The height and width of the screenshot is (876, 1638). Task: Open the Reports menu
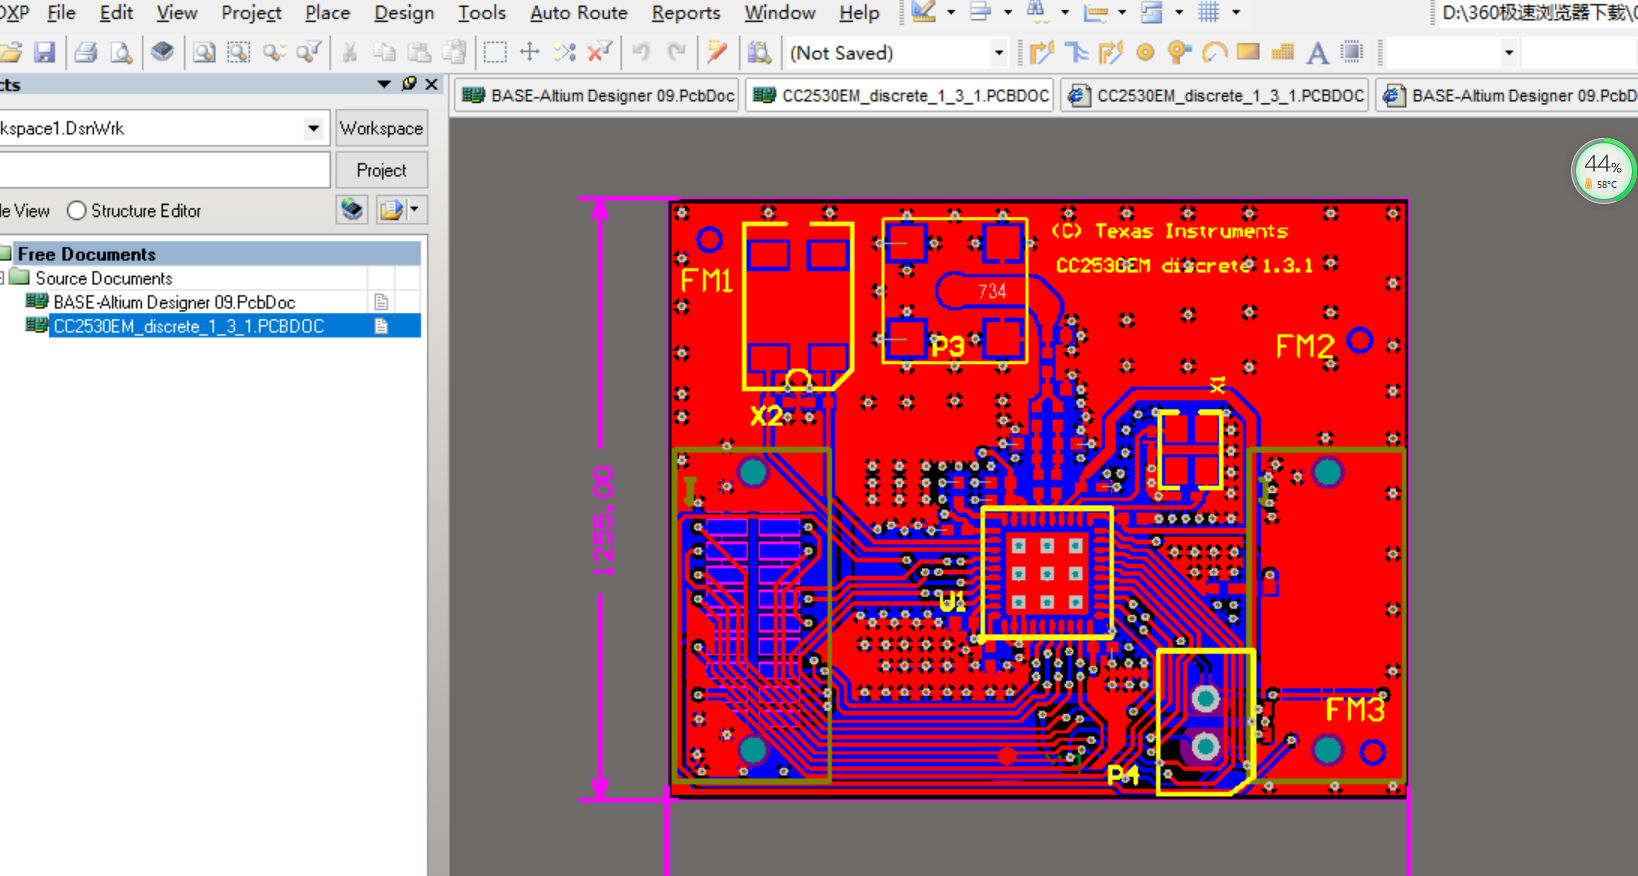[685, 13]
